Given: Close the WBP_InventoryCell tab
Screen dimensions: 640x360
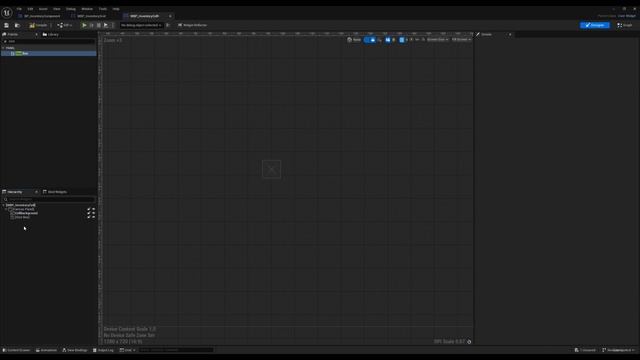Looking at the screenshot, I should (170, 16).
